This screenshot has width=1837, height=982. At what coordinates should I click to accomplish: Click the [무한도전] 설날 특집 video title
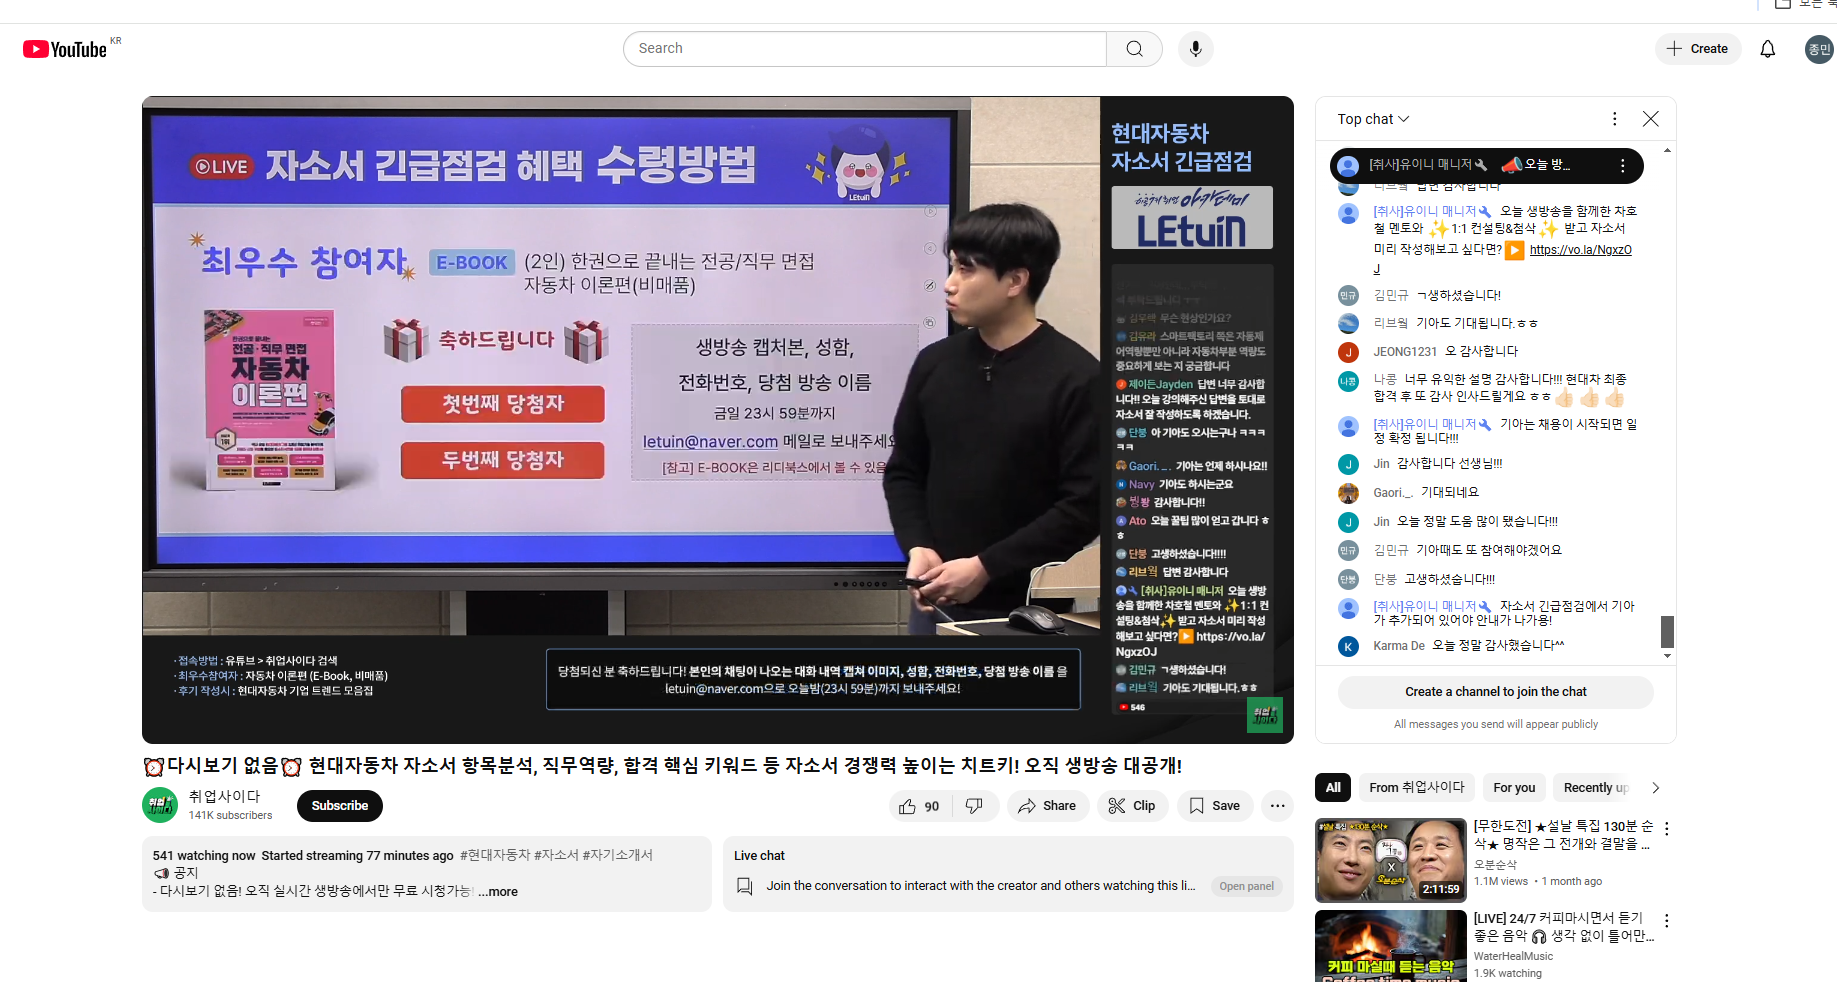coord(1563,835)
